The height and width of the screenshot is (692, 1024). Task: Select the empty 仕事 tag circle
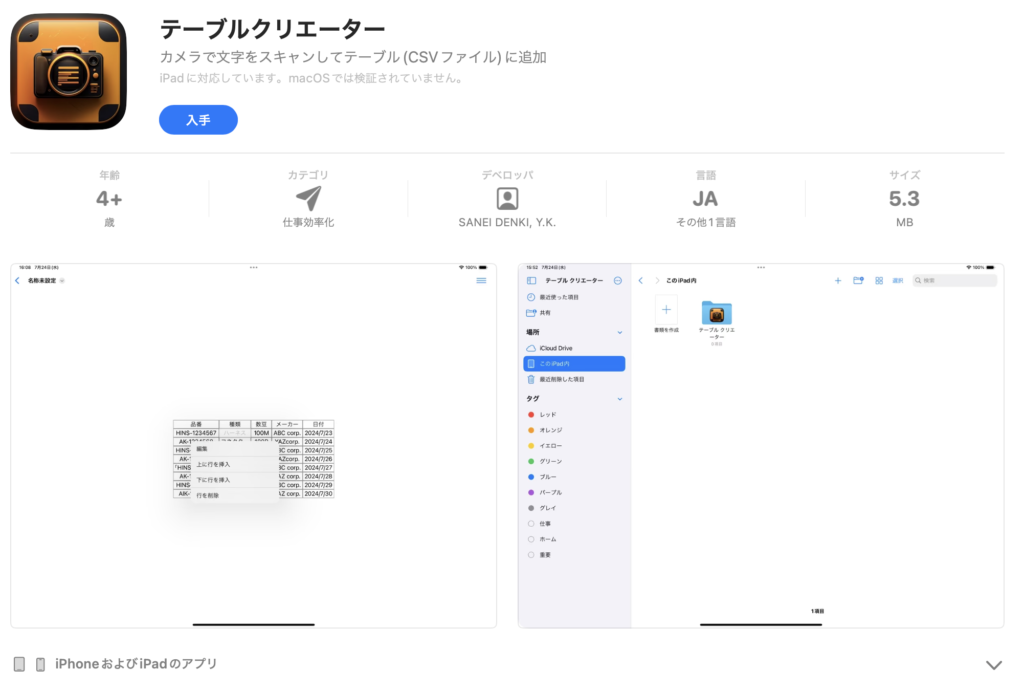tap(531, 524)
